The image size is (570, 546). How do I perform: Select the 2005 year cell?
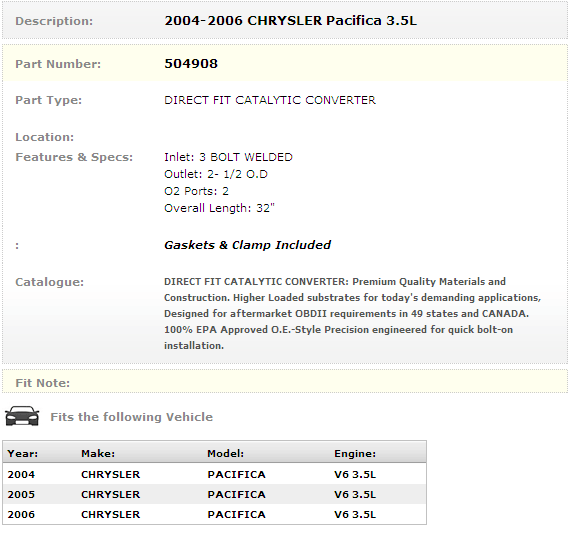tap(21, 494)
